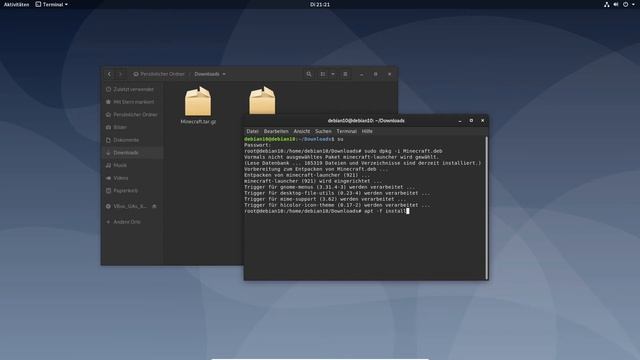
Task: Minimize the file manager window
Action: pos(362,74)
